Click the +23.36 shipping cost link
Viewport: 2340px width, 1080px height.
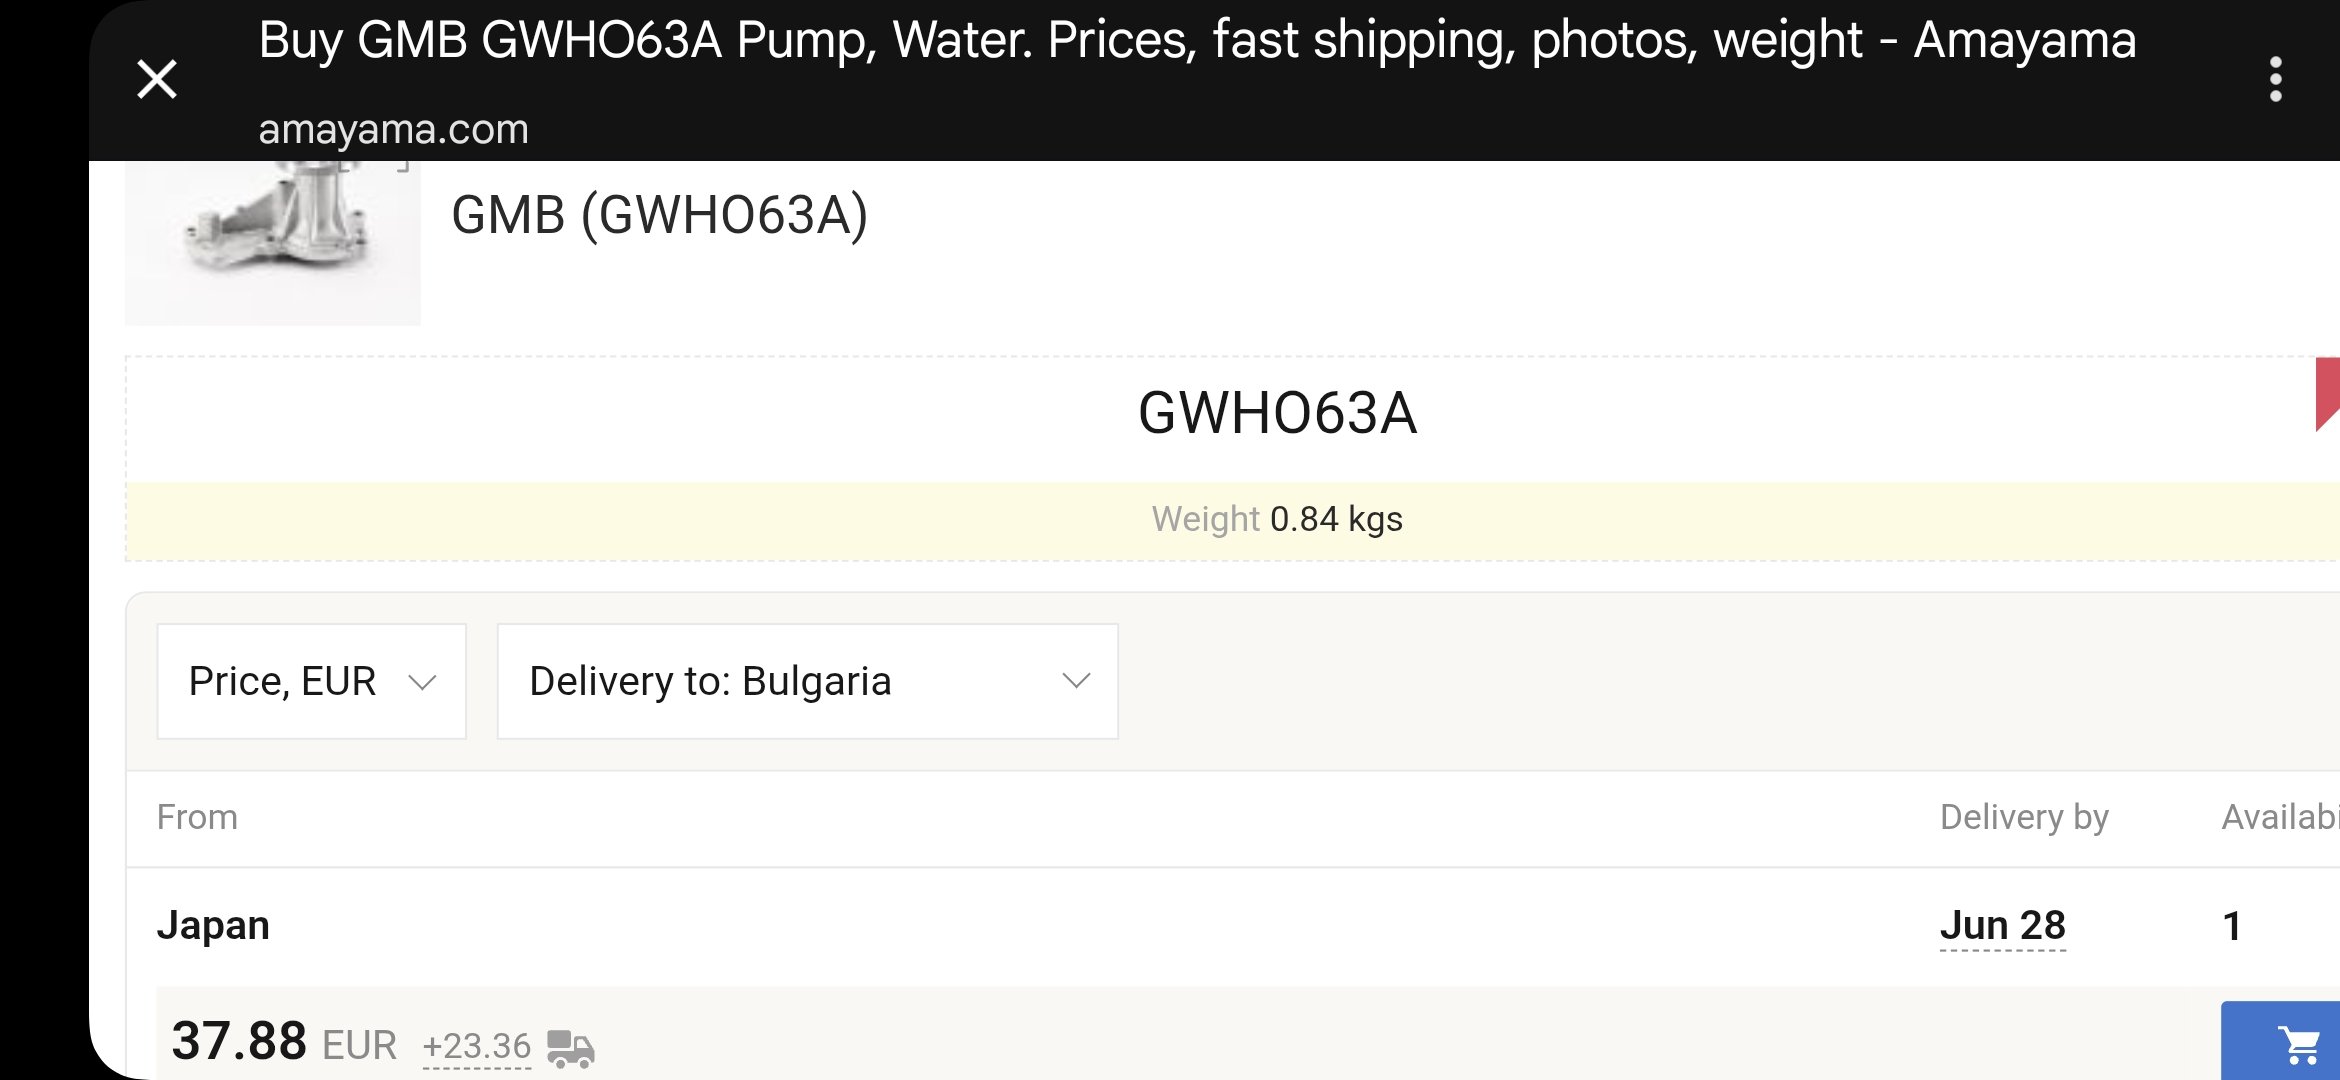tap(477, 1046)
